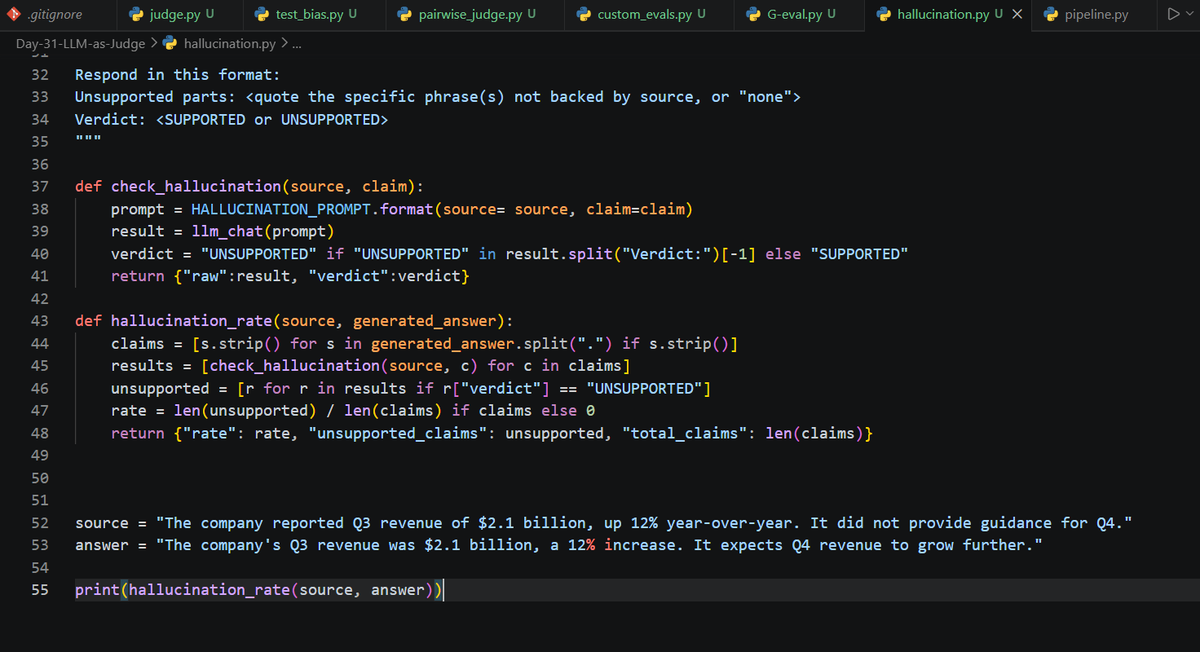Image resolution: width=1200 pixels, height=652 pixels.
Task: Open the run options dropdown arrow
Action: pyautogui.click(x=1189, y=15)
